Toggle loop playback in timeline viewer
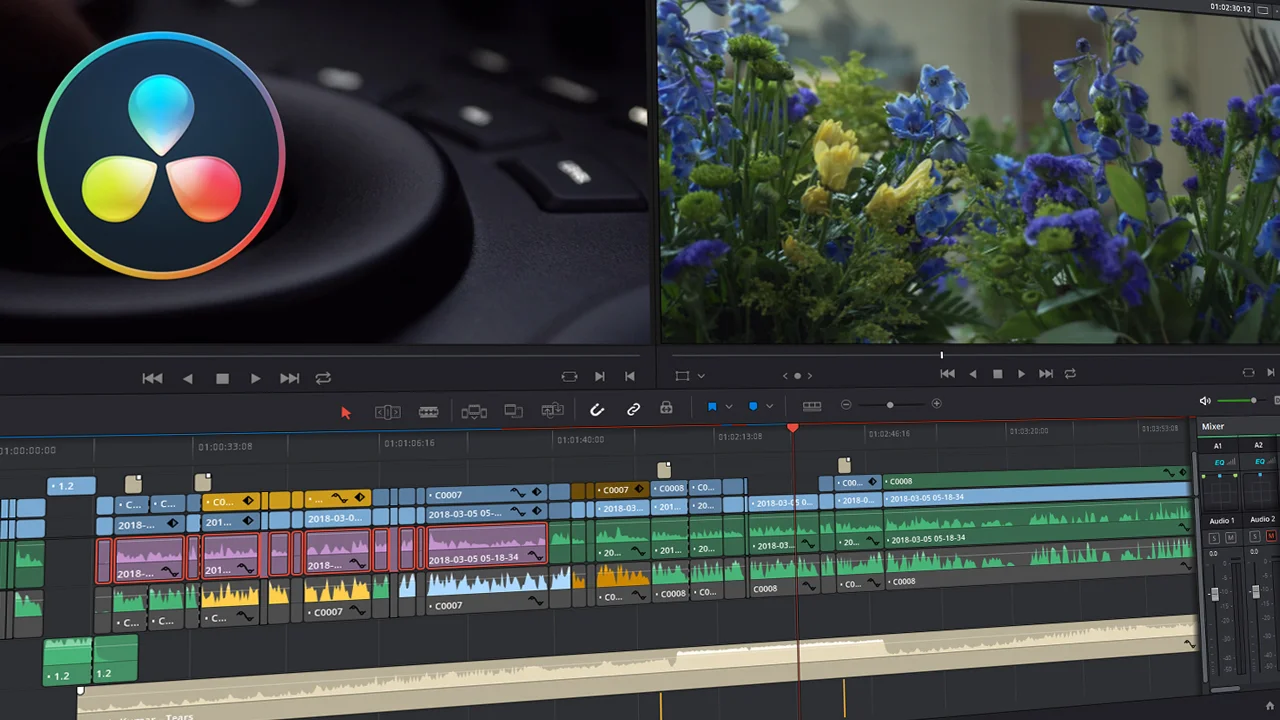 [1070, 373]
